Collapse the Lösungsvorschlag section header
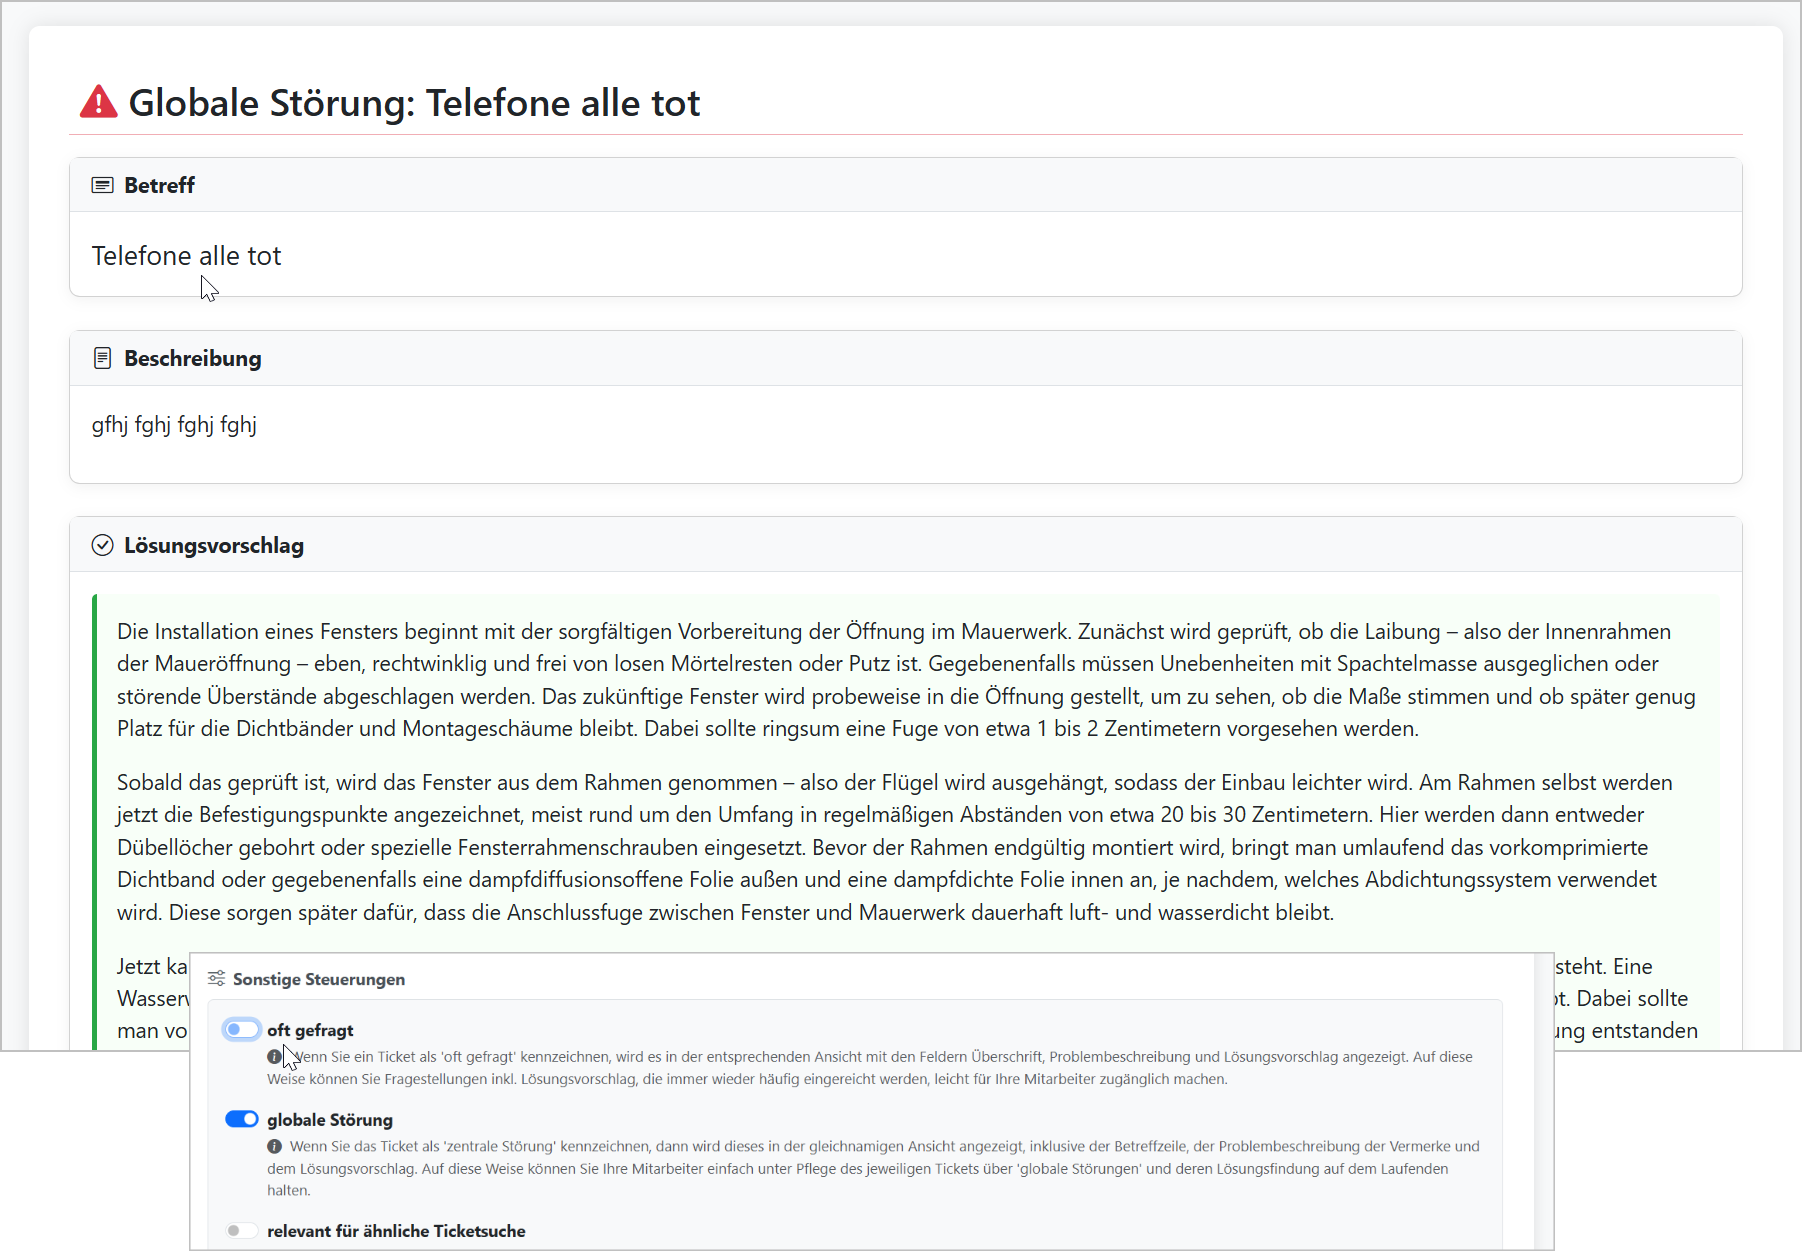The height and width of the screenshot is (1251, 1802). (x=215, y=545)
